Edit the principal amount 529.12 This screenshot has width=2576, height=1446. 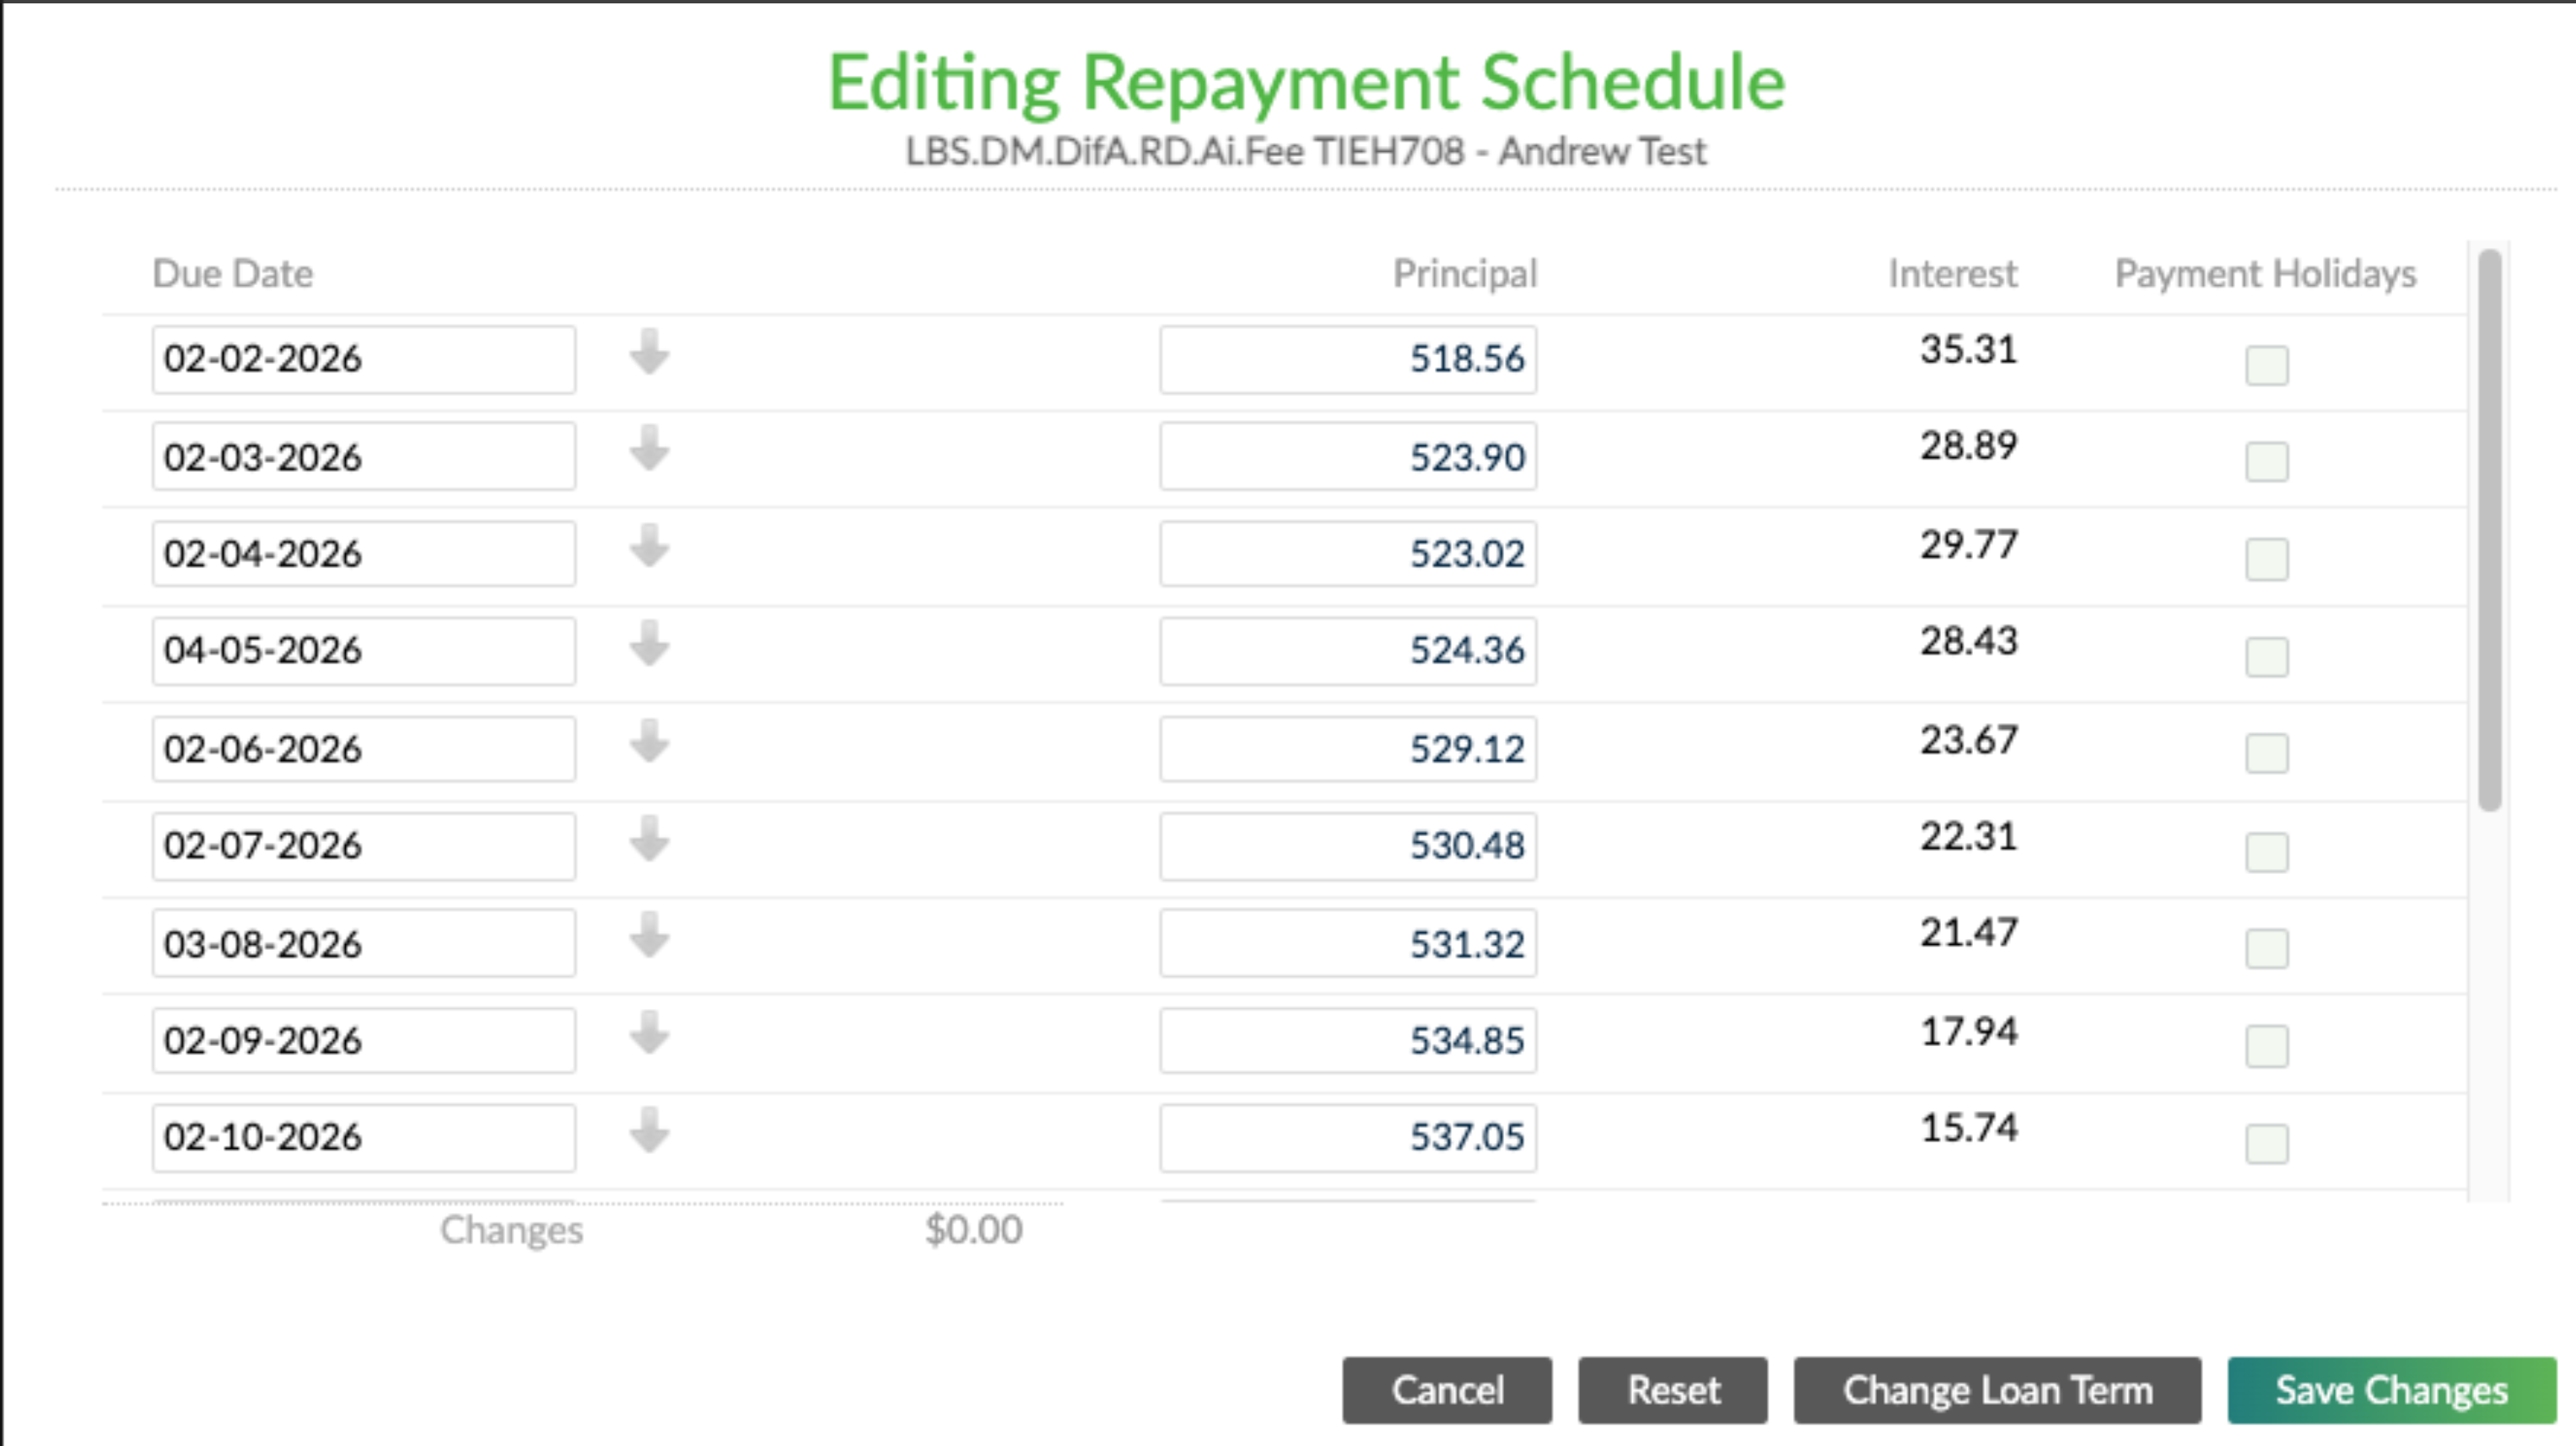tap(1347, 748)
